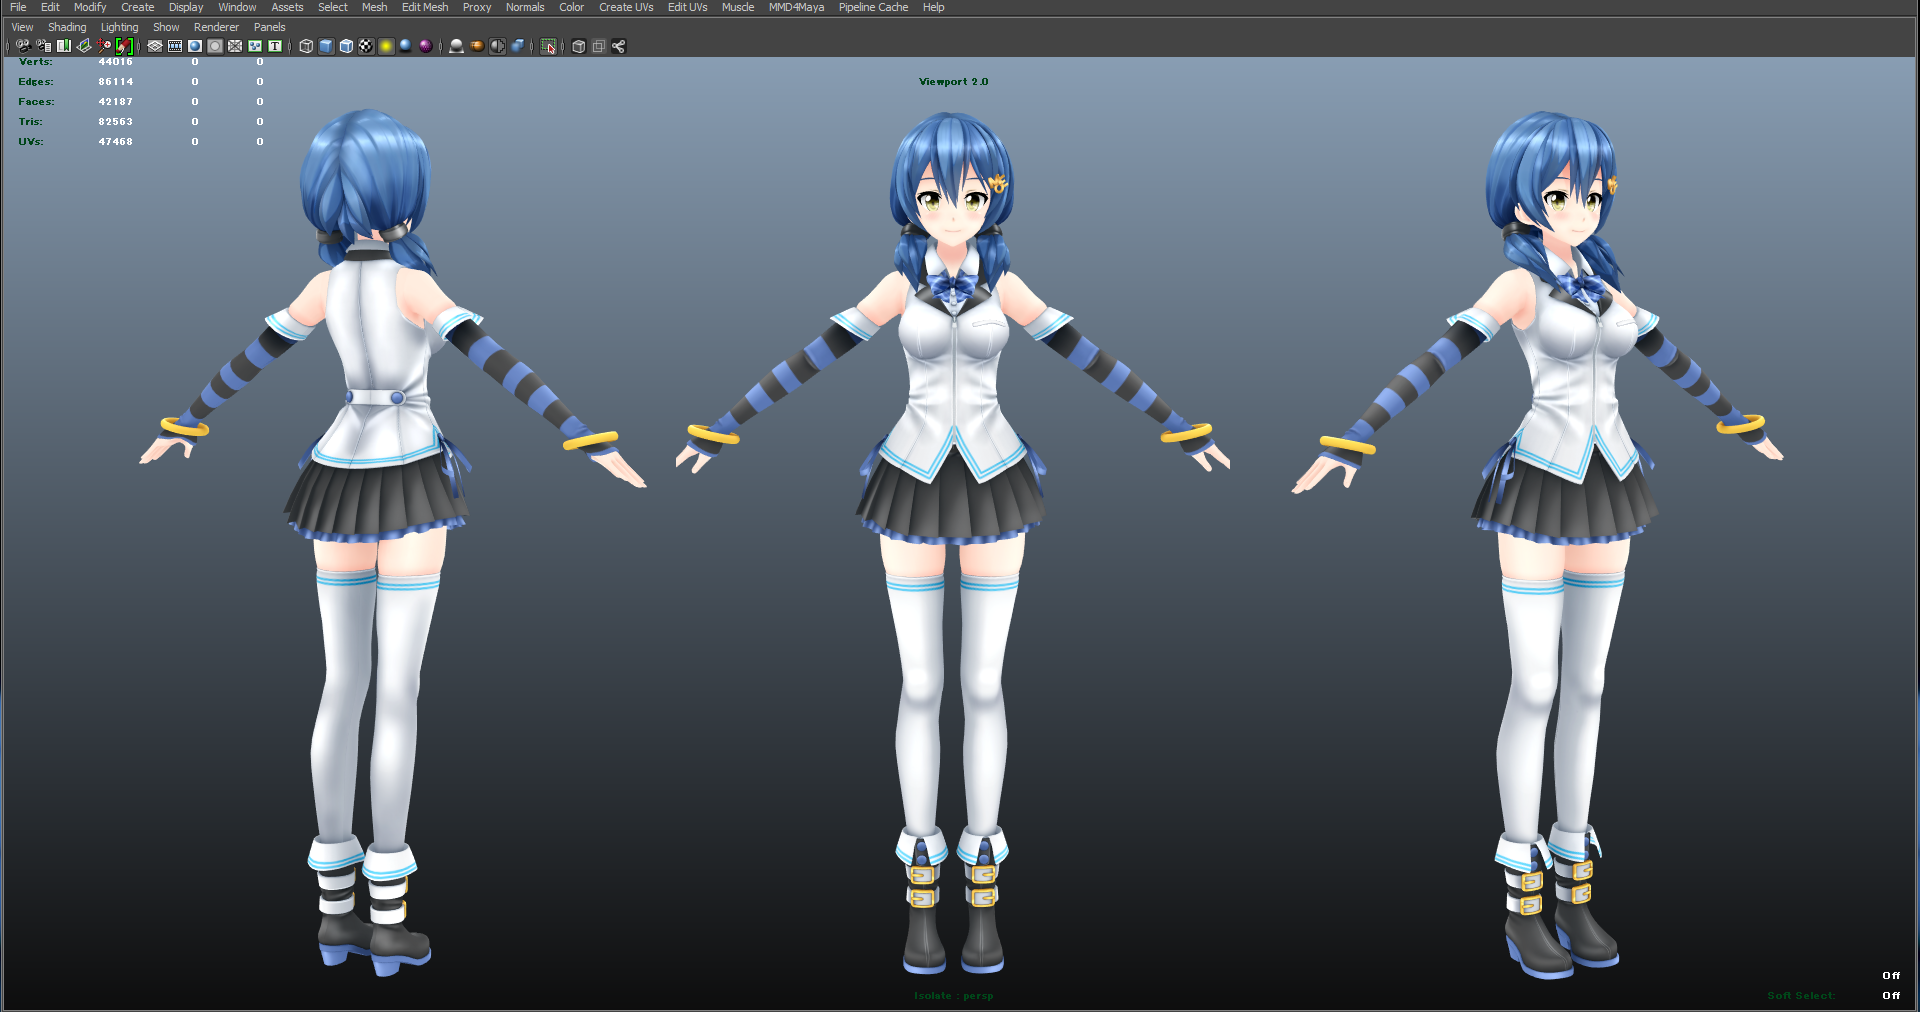Enable textured display mode
Screen dimensions: 1920x1012
tap(364, 46)
